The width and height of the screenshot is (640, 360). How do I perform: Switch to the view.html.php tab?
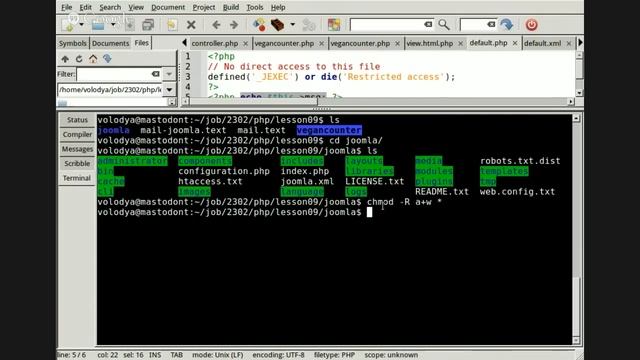tap(430, 43)
